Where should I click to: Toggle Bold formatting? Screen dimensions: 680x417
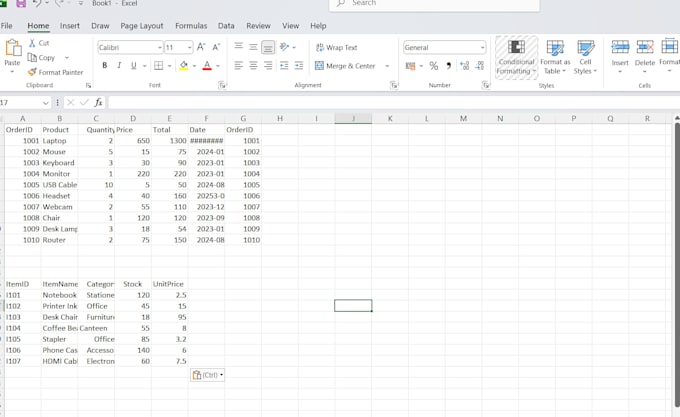click(x=105, y=65)
